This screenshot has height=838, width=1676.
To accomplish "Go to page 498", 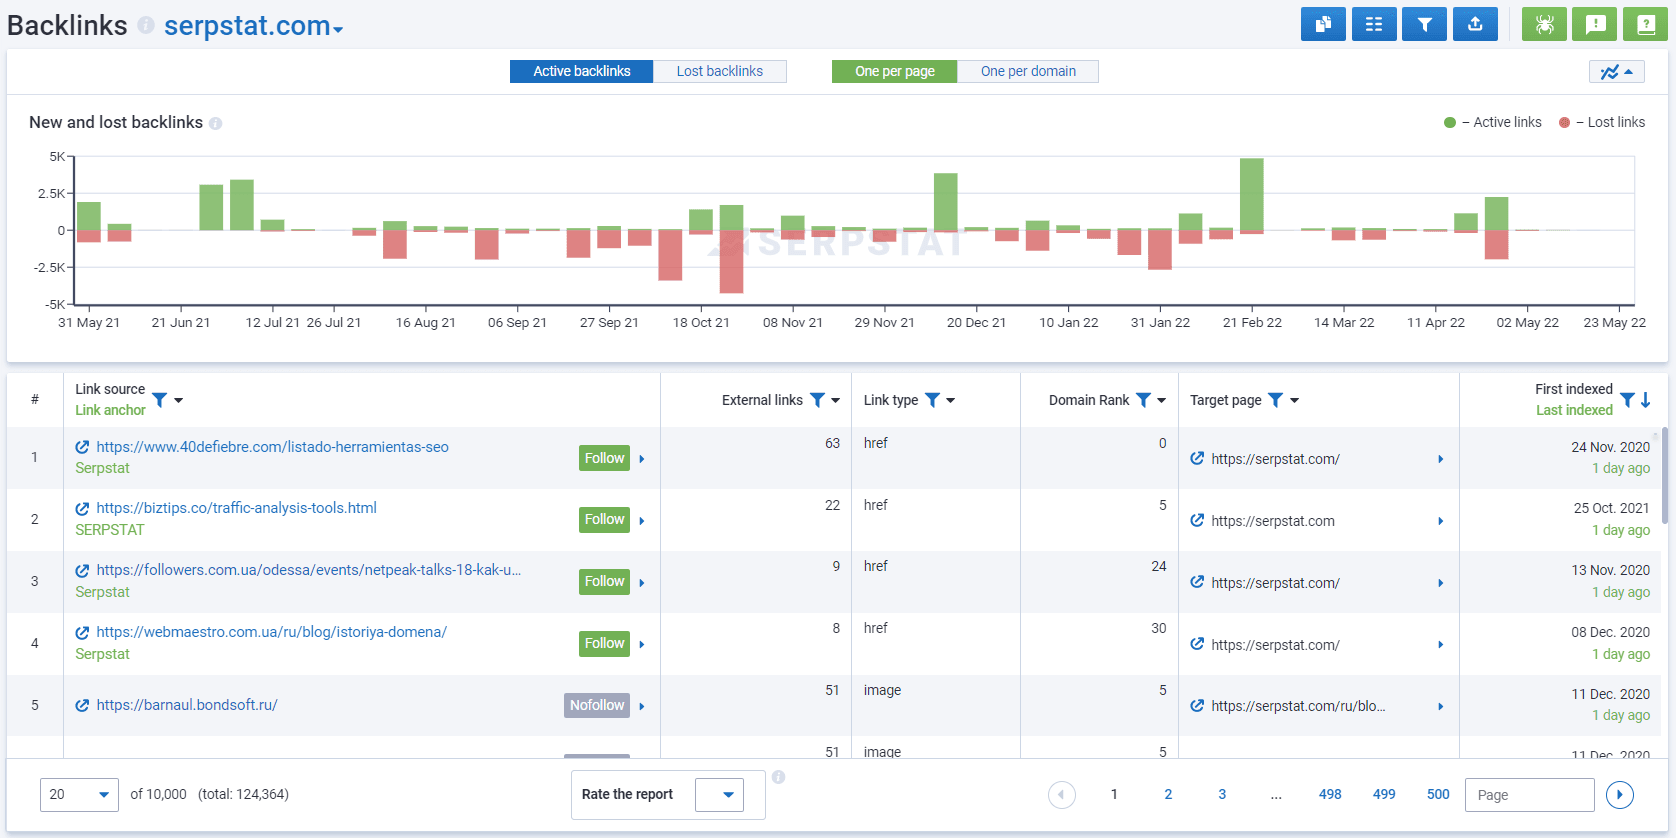I will point(1330,794).
